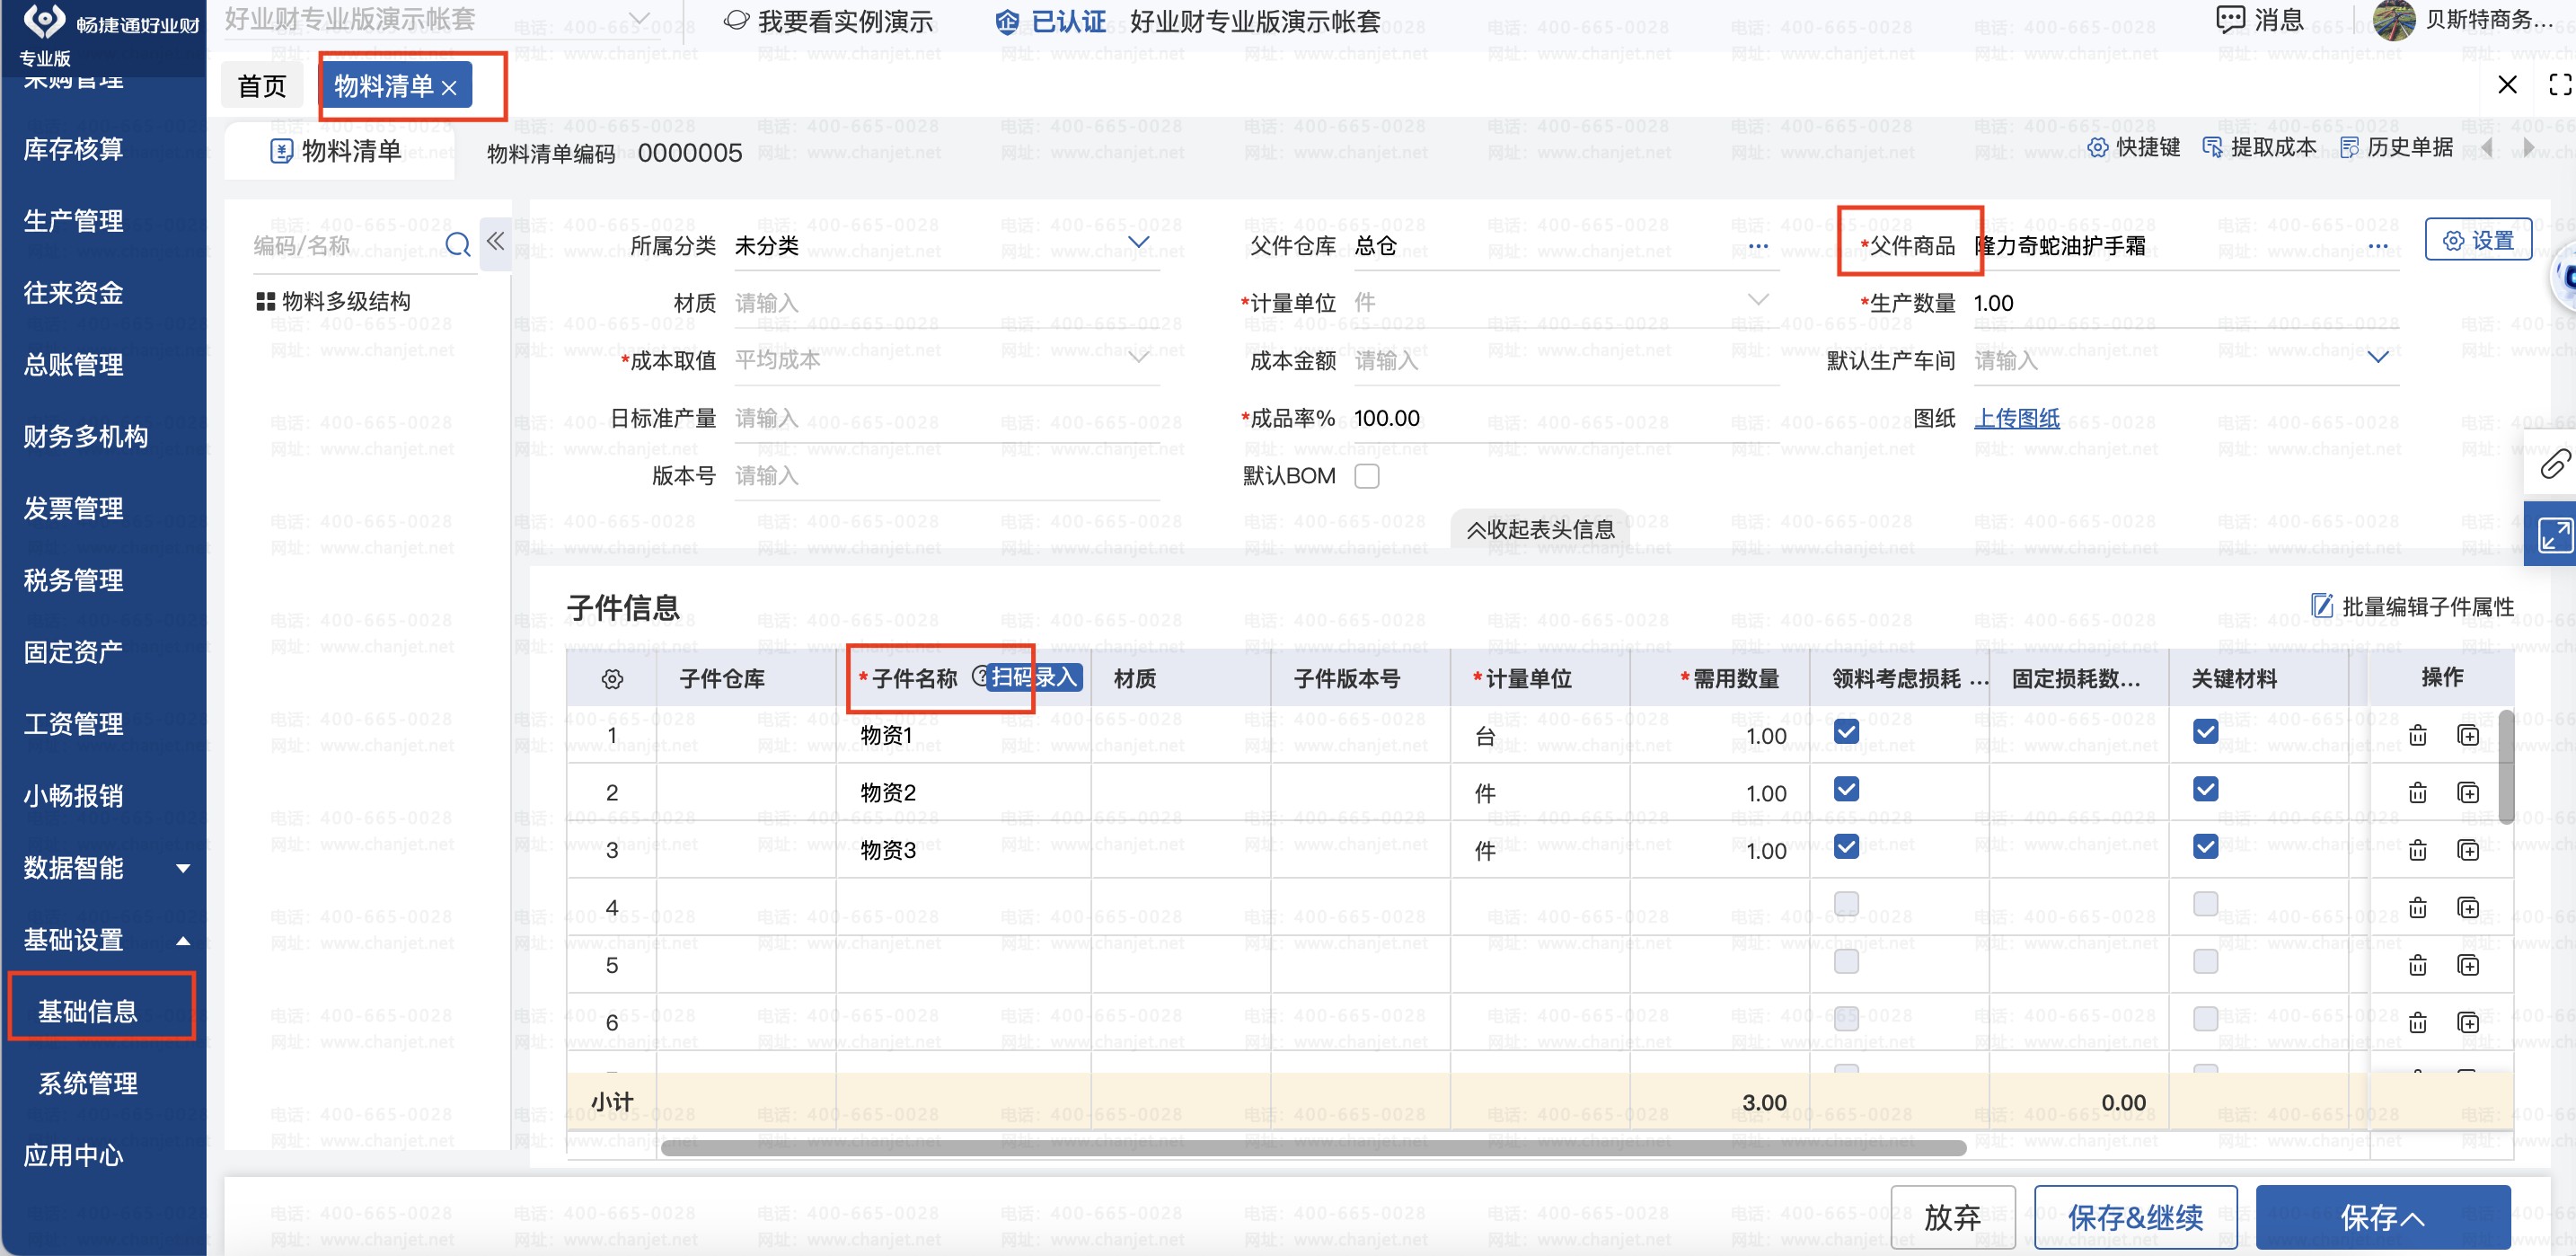Open the 所属分类 dropdown
The height and width of the screenshot is (1256, 2576).
(x=1138, y=243)
